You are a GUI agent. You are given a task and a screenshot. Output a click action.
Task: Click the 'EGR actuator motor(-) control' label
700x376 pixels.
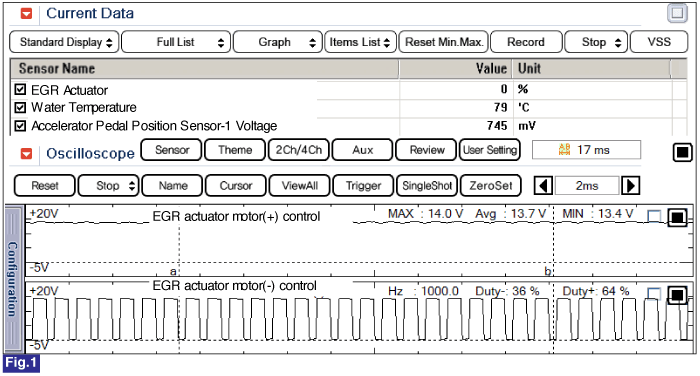[234, 286]
